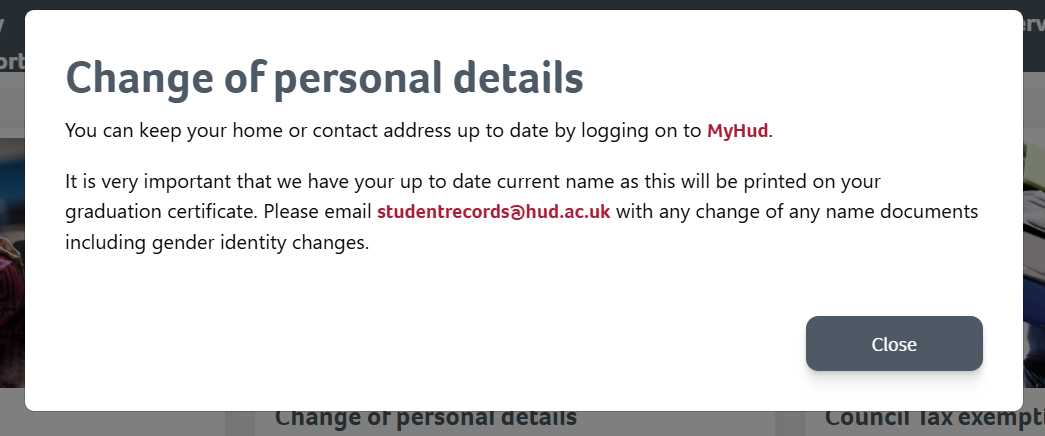This screenshot has height=436, width=1045.
Task: Click the dimmed photo right of the dialog
Action: pos(1034,260)
